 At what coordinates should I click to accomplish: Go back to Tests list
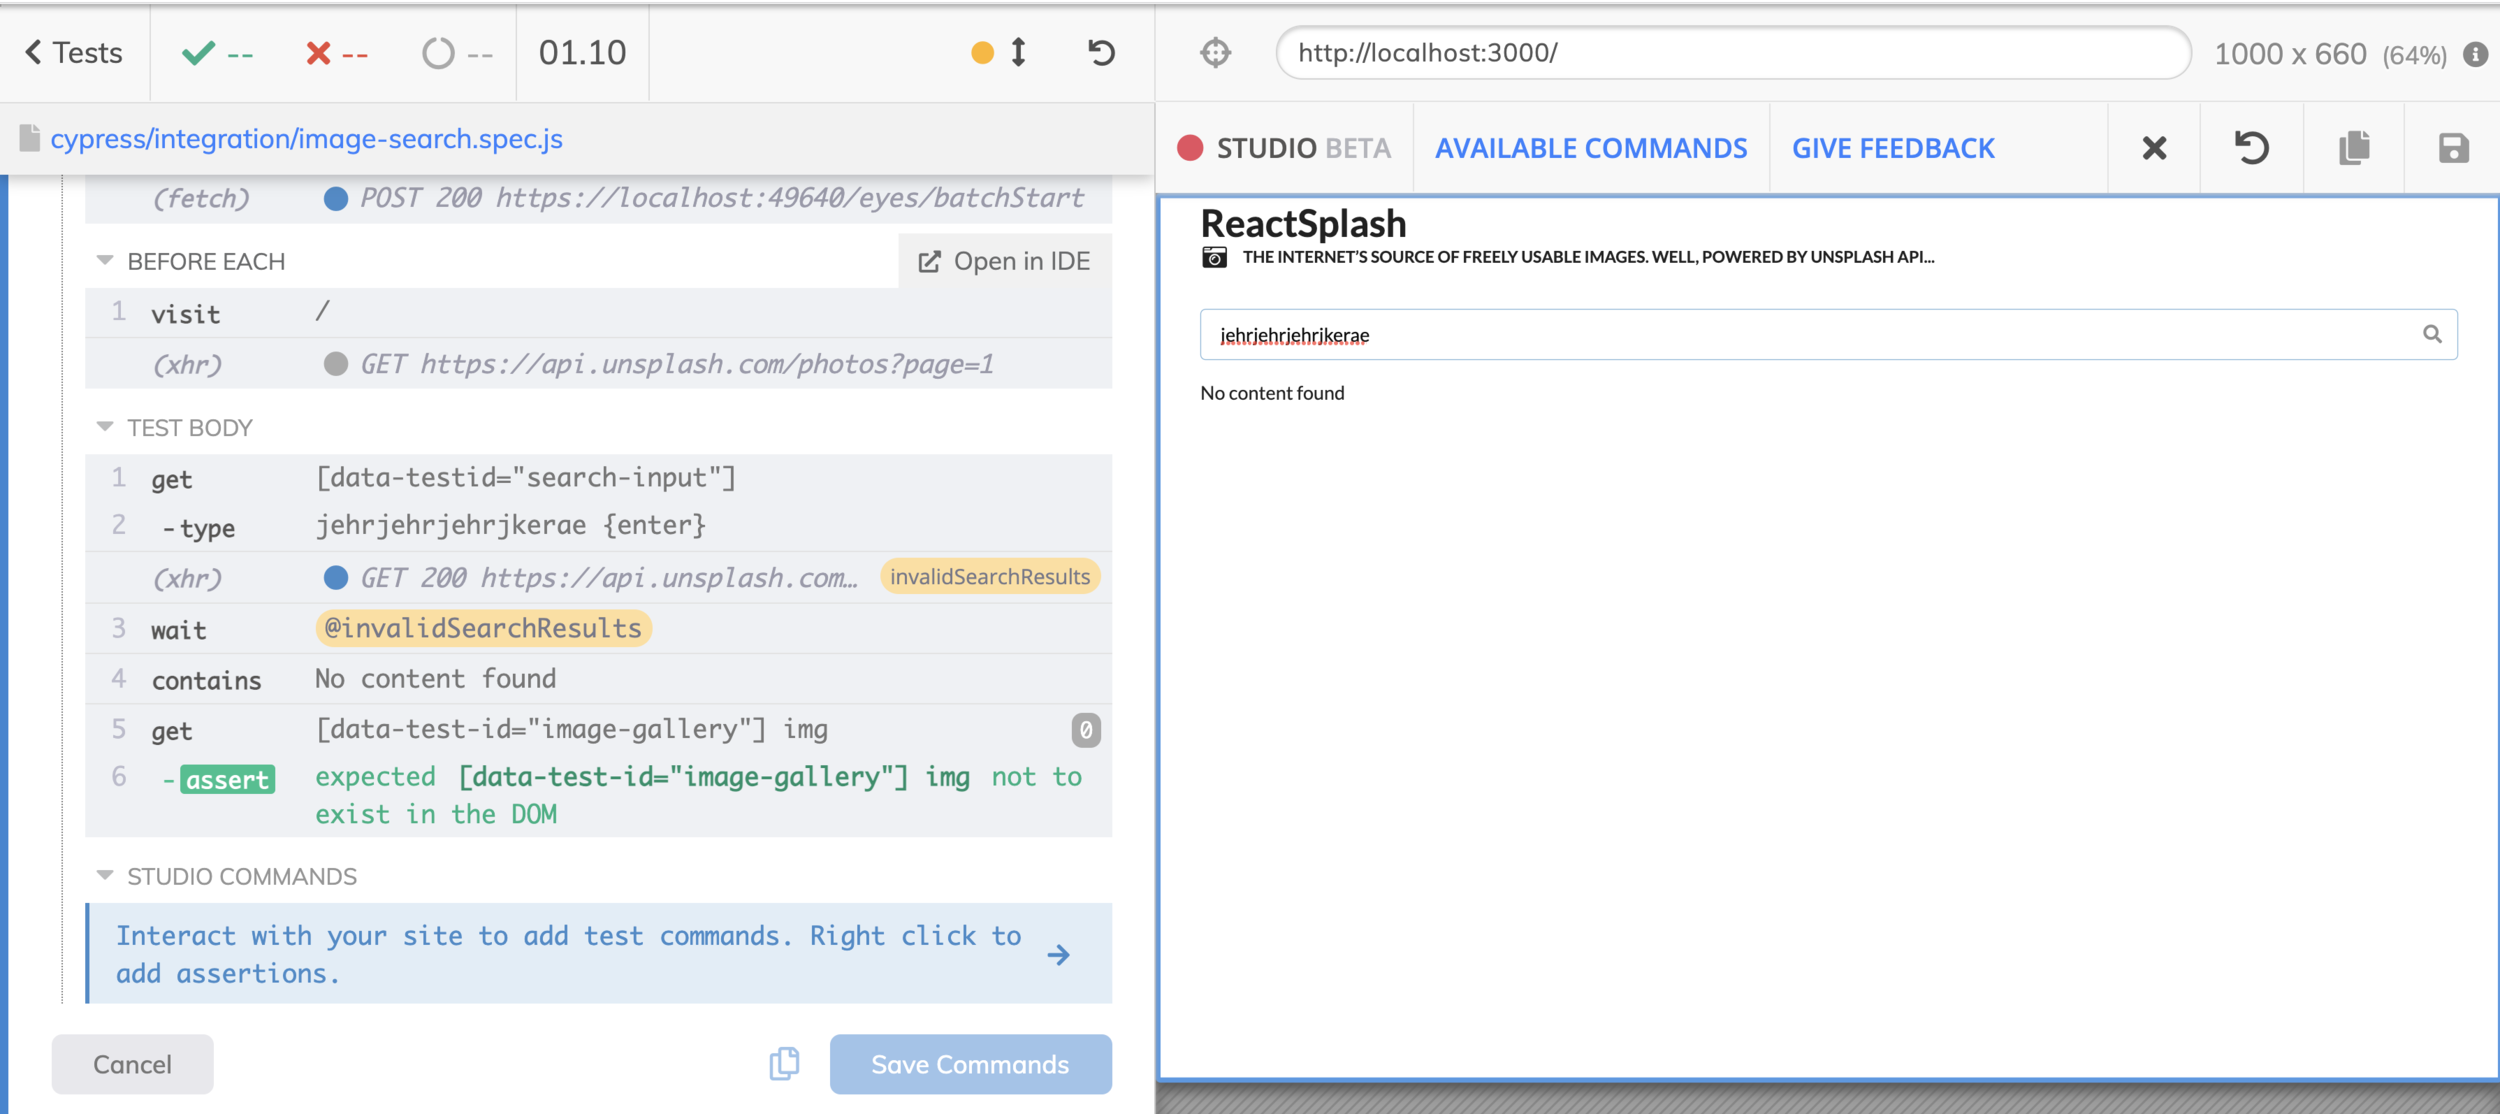[x=74, y=52]
